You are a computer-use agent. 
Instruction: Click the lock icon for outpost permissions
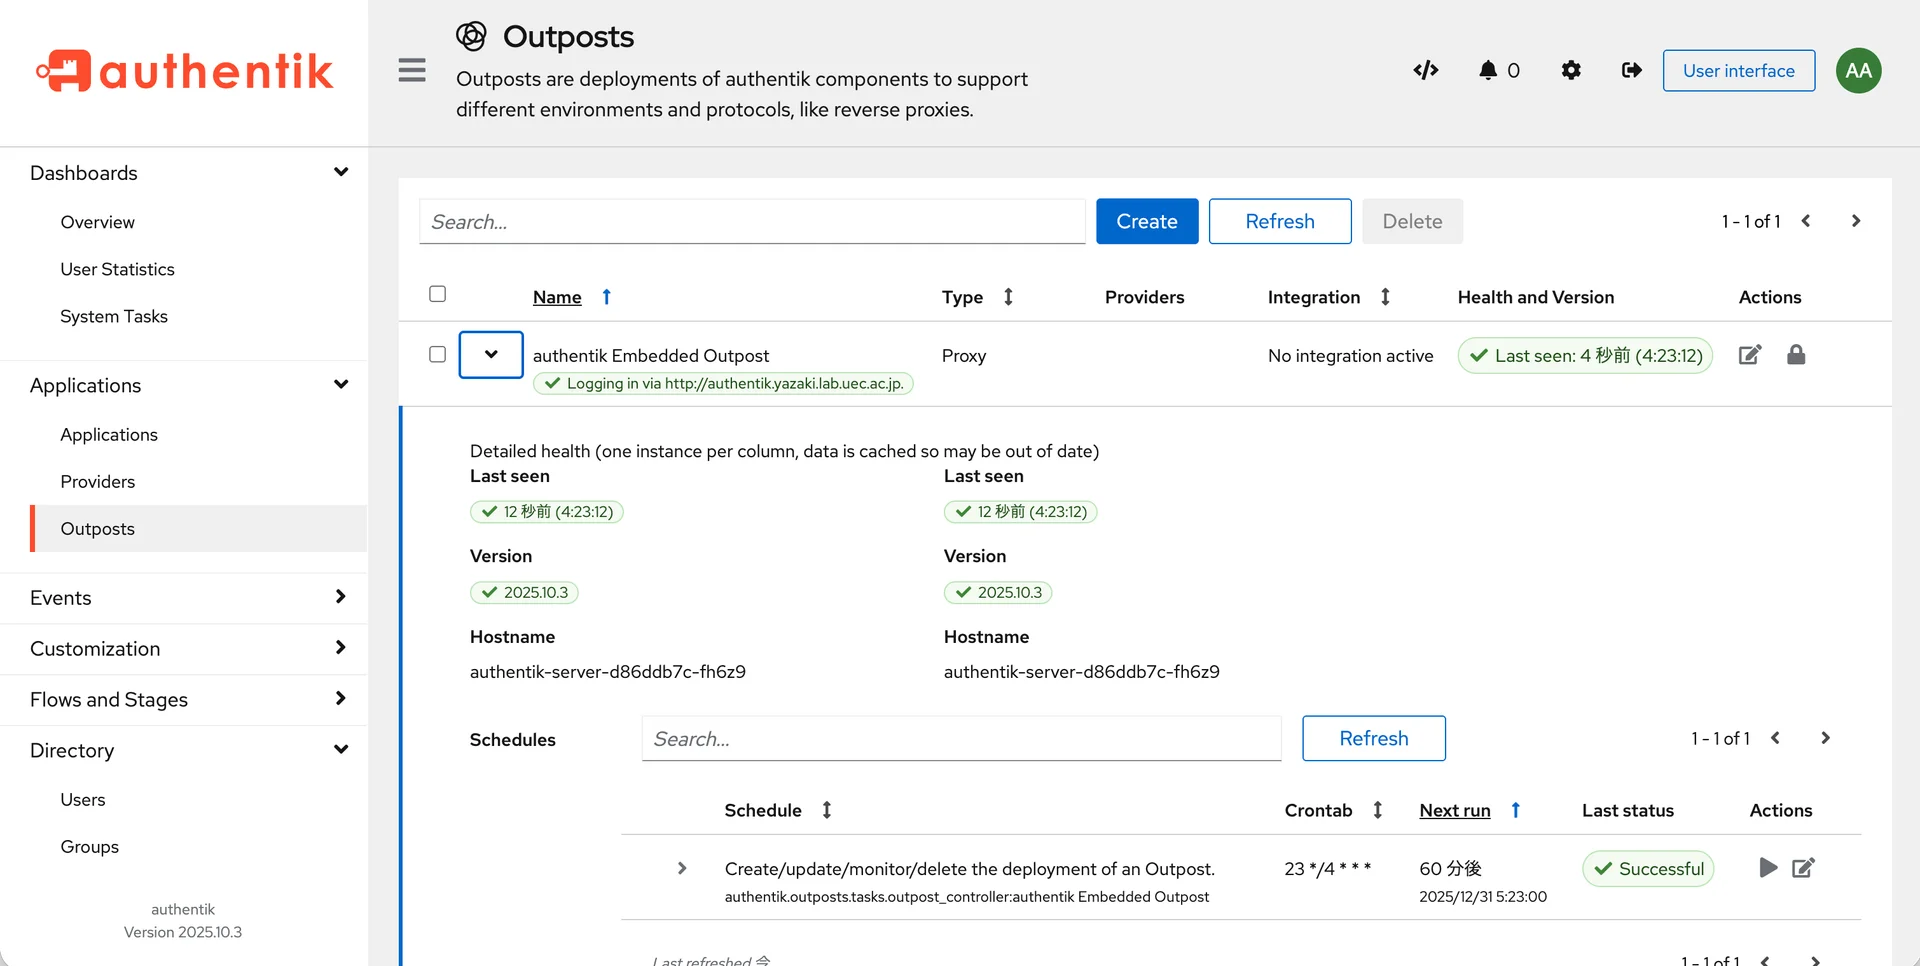pyautogui.click(x=1796, y=355)
